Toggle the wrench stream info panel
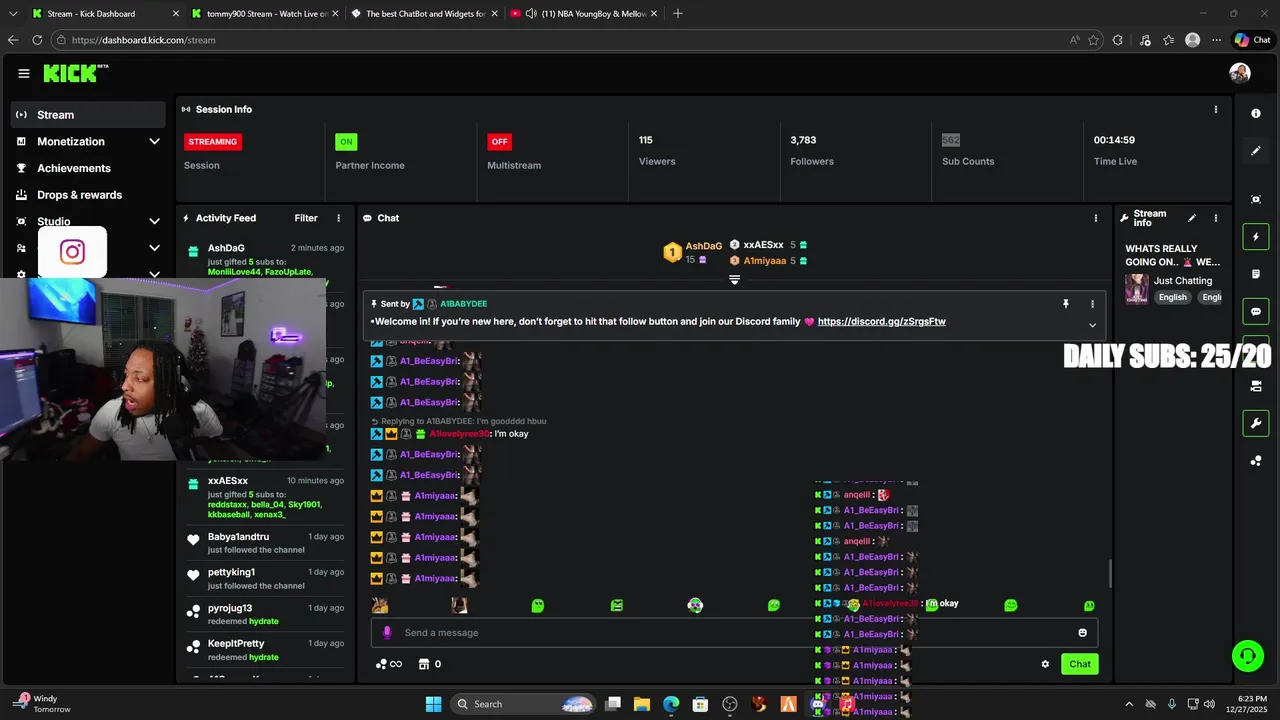 pos(1256,423)
